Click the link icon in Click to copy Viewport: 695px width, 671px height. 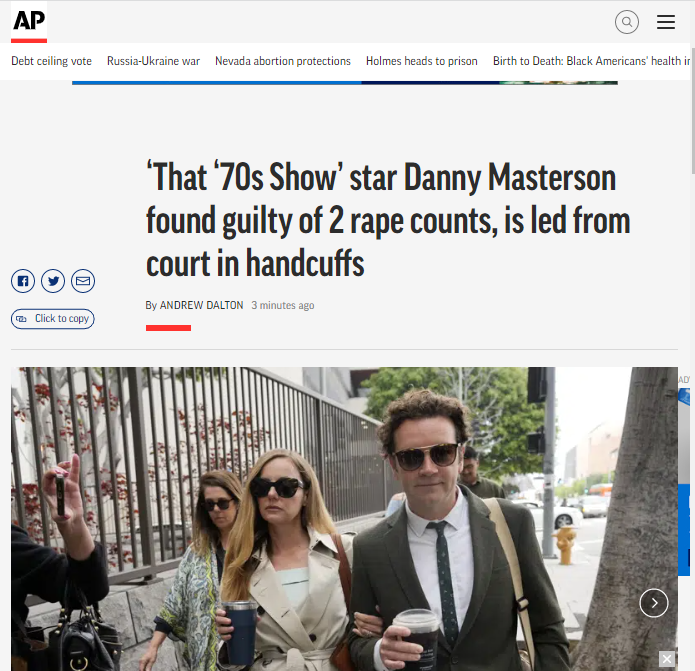(21, 319)
